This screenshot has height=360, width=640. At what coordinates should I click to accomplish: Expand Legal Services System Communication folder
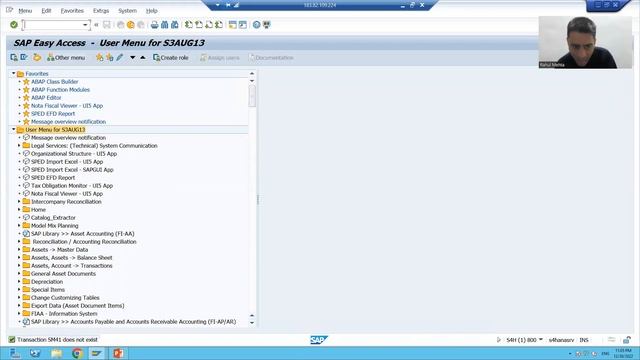point(19,145)
